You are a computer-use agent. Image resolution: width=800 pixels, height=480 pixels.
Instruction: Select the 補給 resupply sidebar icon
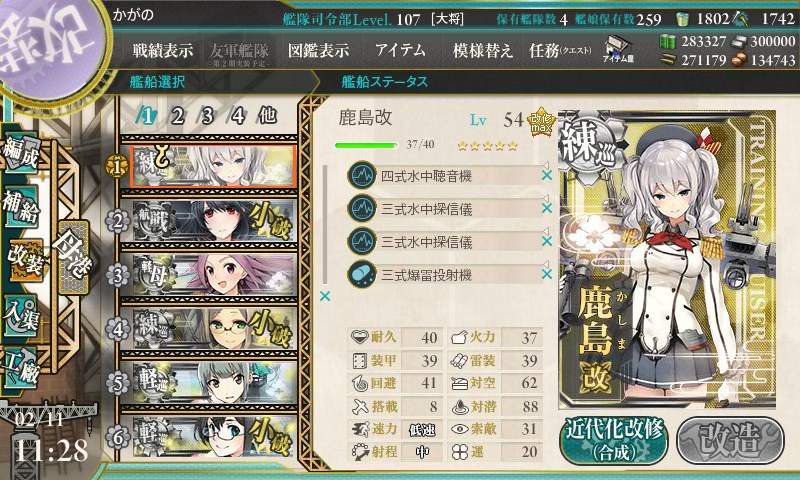[21, 206]
